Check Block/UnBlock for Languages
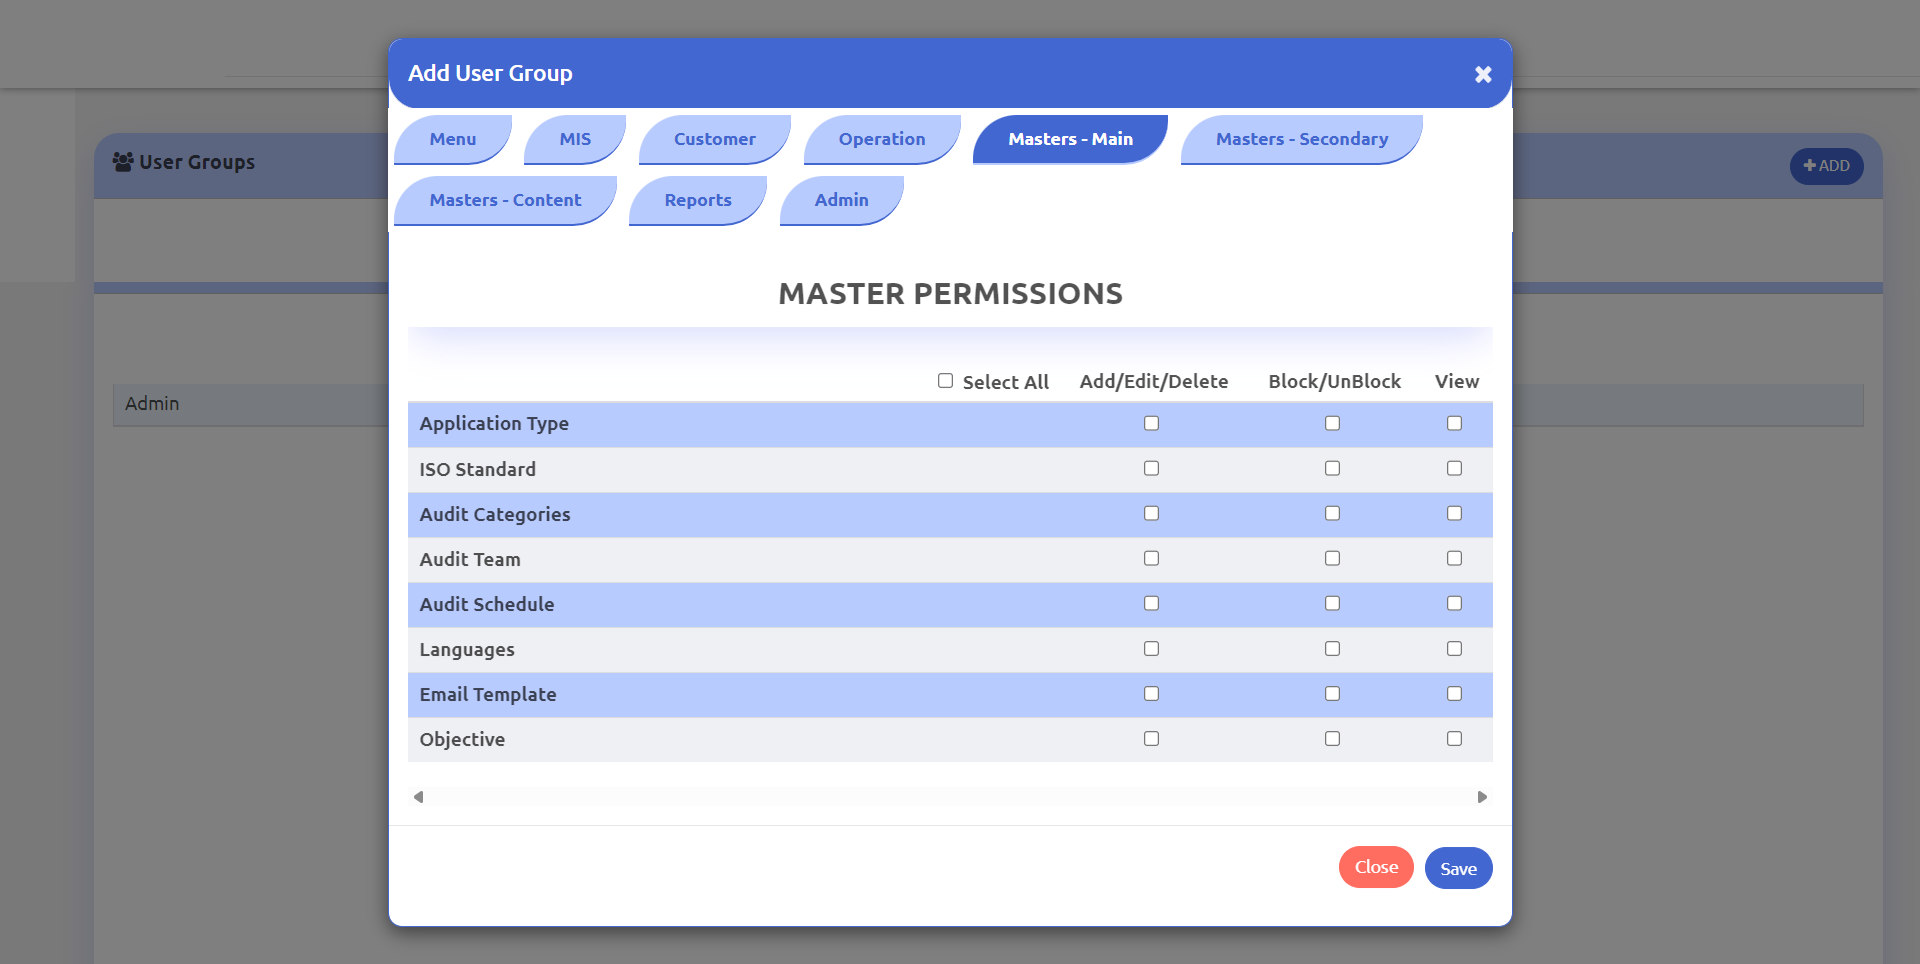This screenshot has height=964, width=1920. (1331, 648)
